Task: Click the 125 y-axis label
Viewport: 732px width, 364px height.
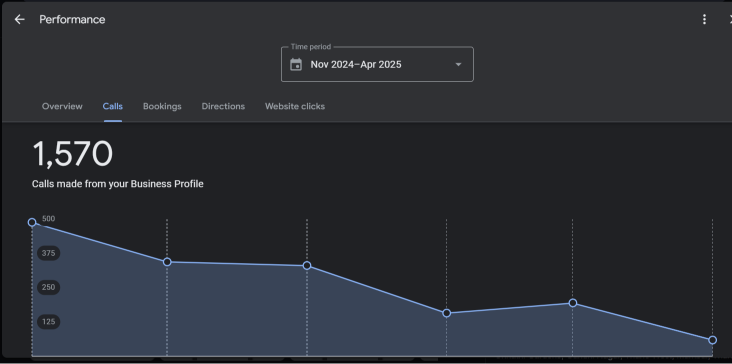Action: pyautogui.click(x=49, y=322)
